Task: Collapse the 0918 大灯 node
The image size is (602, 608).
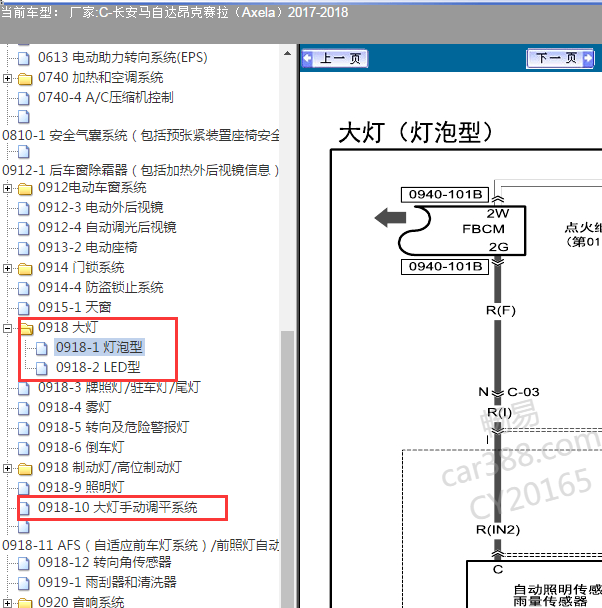Action: [7, 328]
